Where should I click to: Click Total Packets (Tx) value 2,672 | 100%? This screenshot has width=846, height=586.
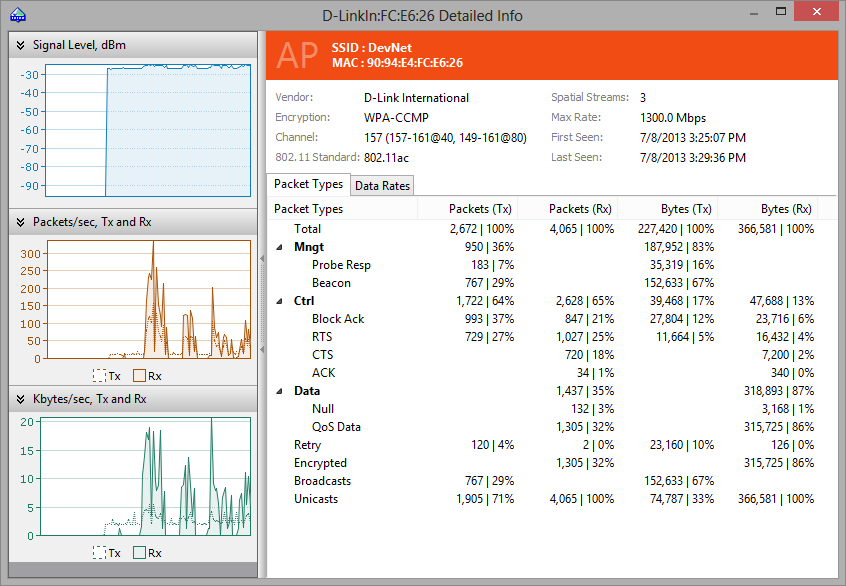[482, 229]
